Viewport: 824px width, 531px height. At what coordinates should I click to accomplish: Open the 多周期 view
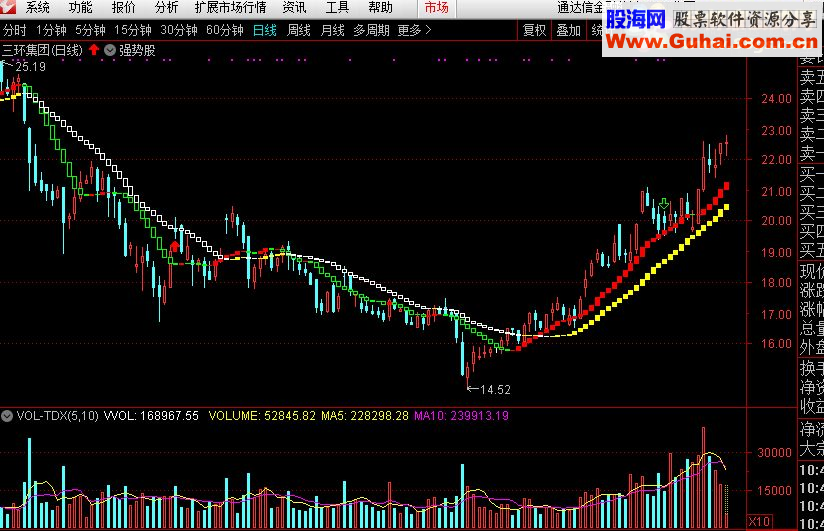pyautogui.click(x=372, y=30)
